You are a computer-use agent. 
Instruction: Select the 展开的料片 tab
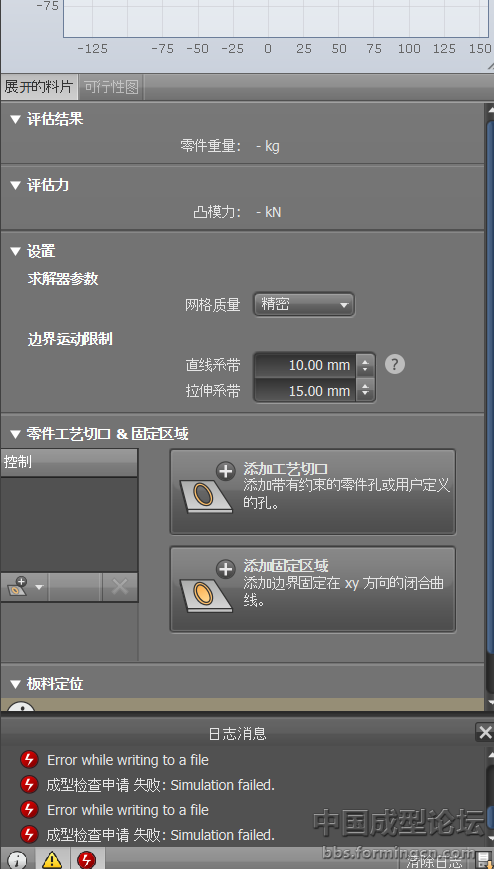(39, 87)
